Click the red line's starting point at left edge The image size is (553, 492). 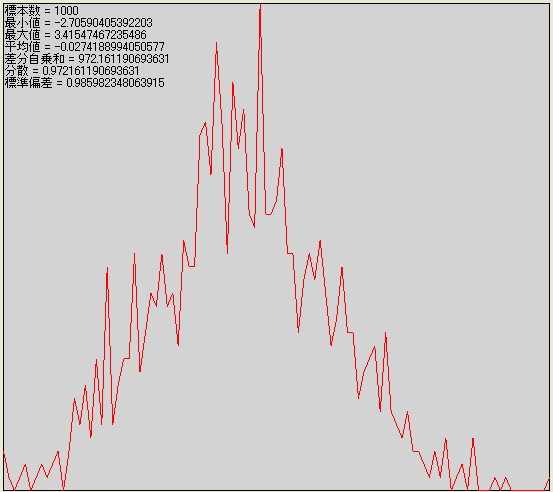(4, 452)
